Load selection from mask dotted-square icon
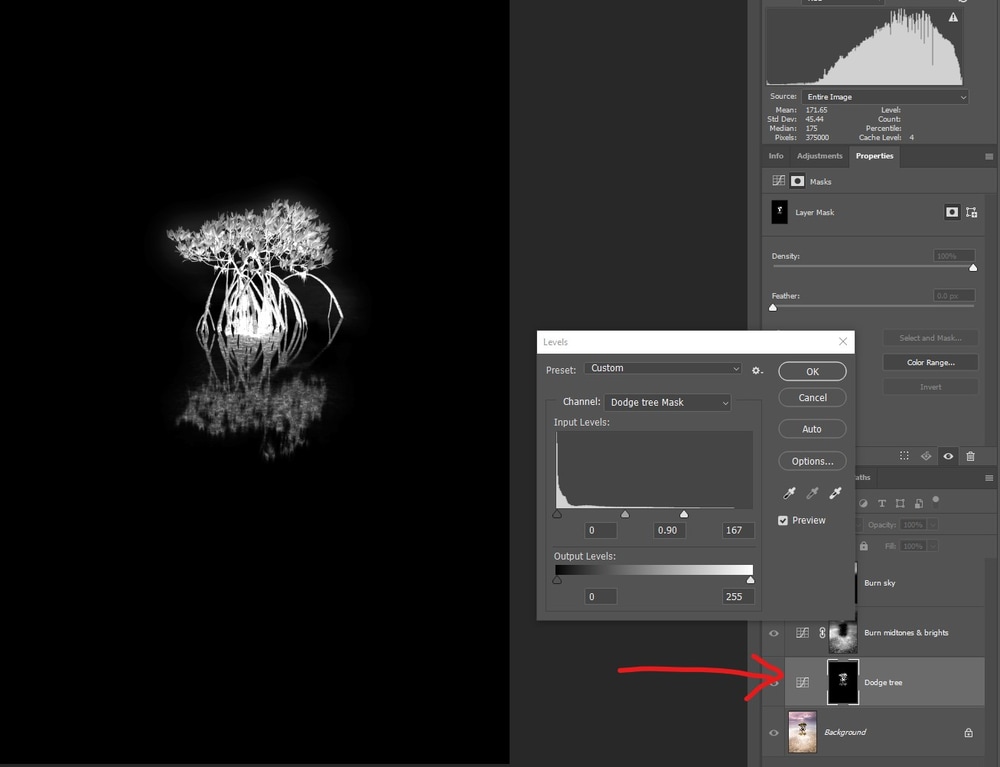Screen dimensions: 1000x767 coord(904,456)
